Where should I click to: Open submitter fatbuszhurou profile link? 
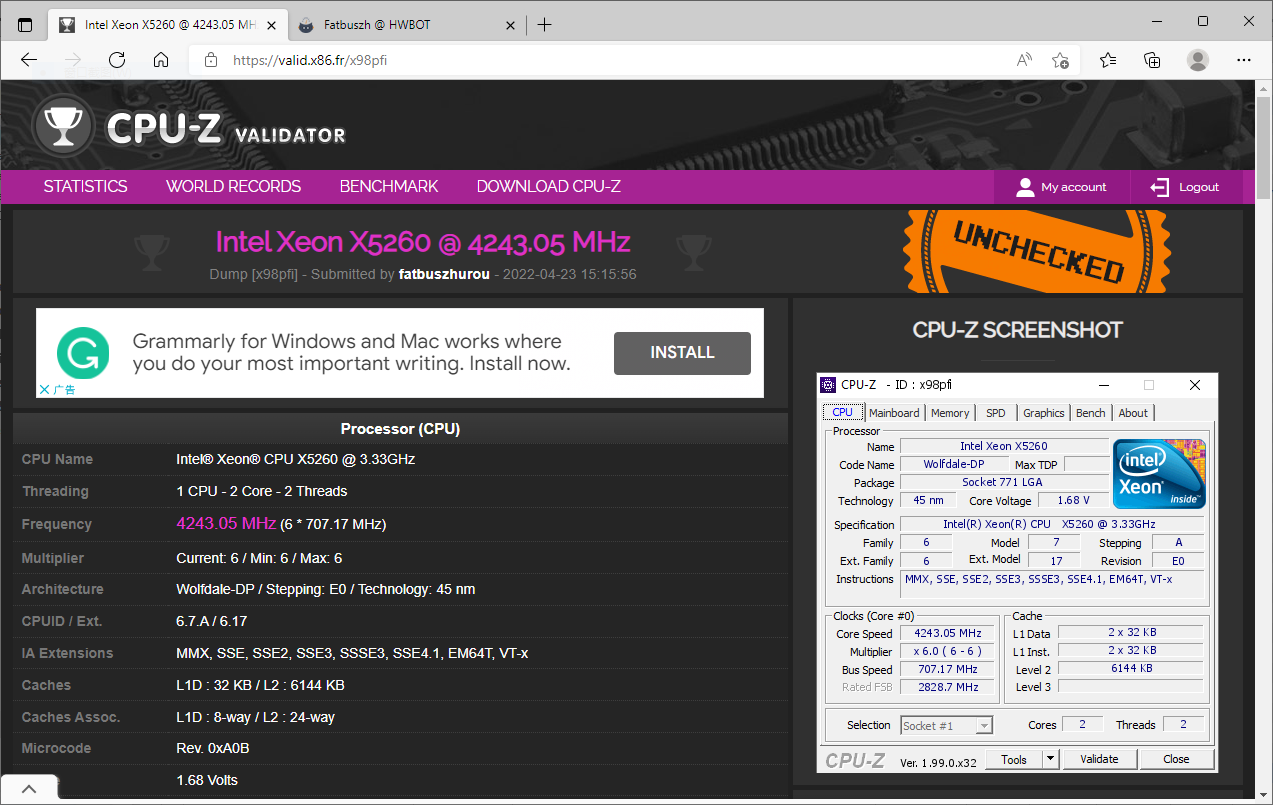coord(444,274)
